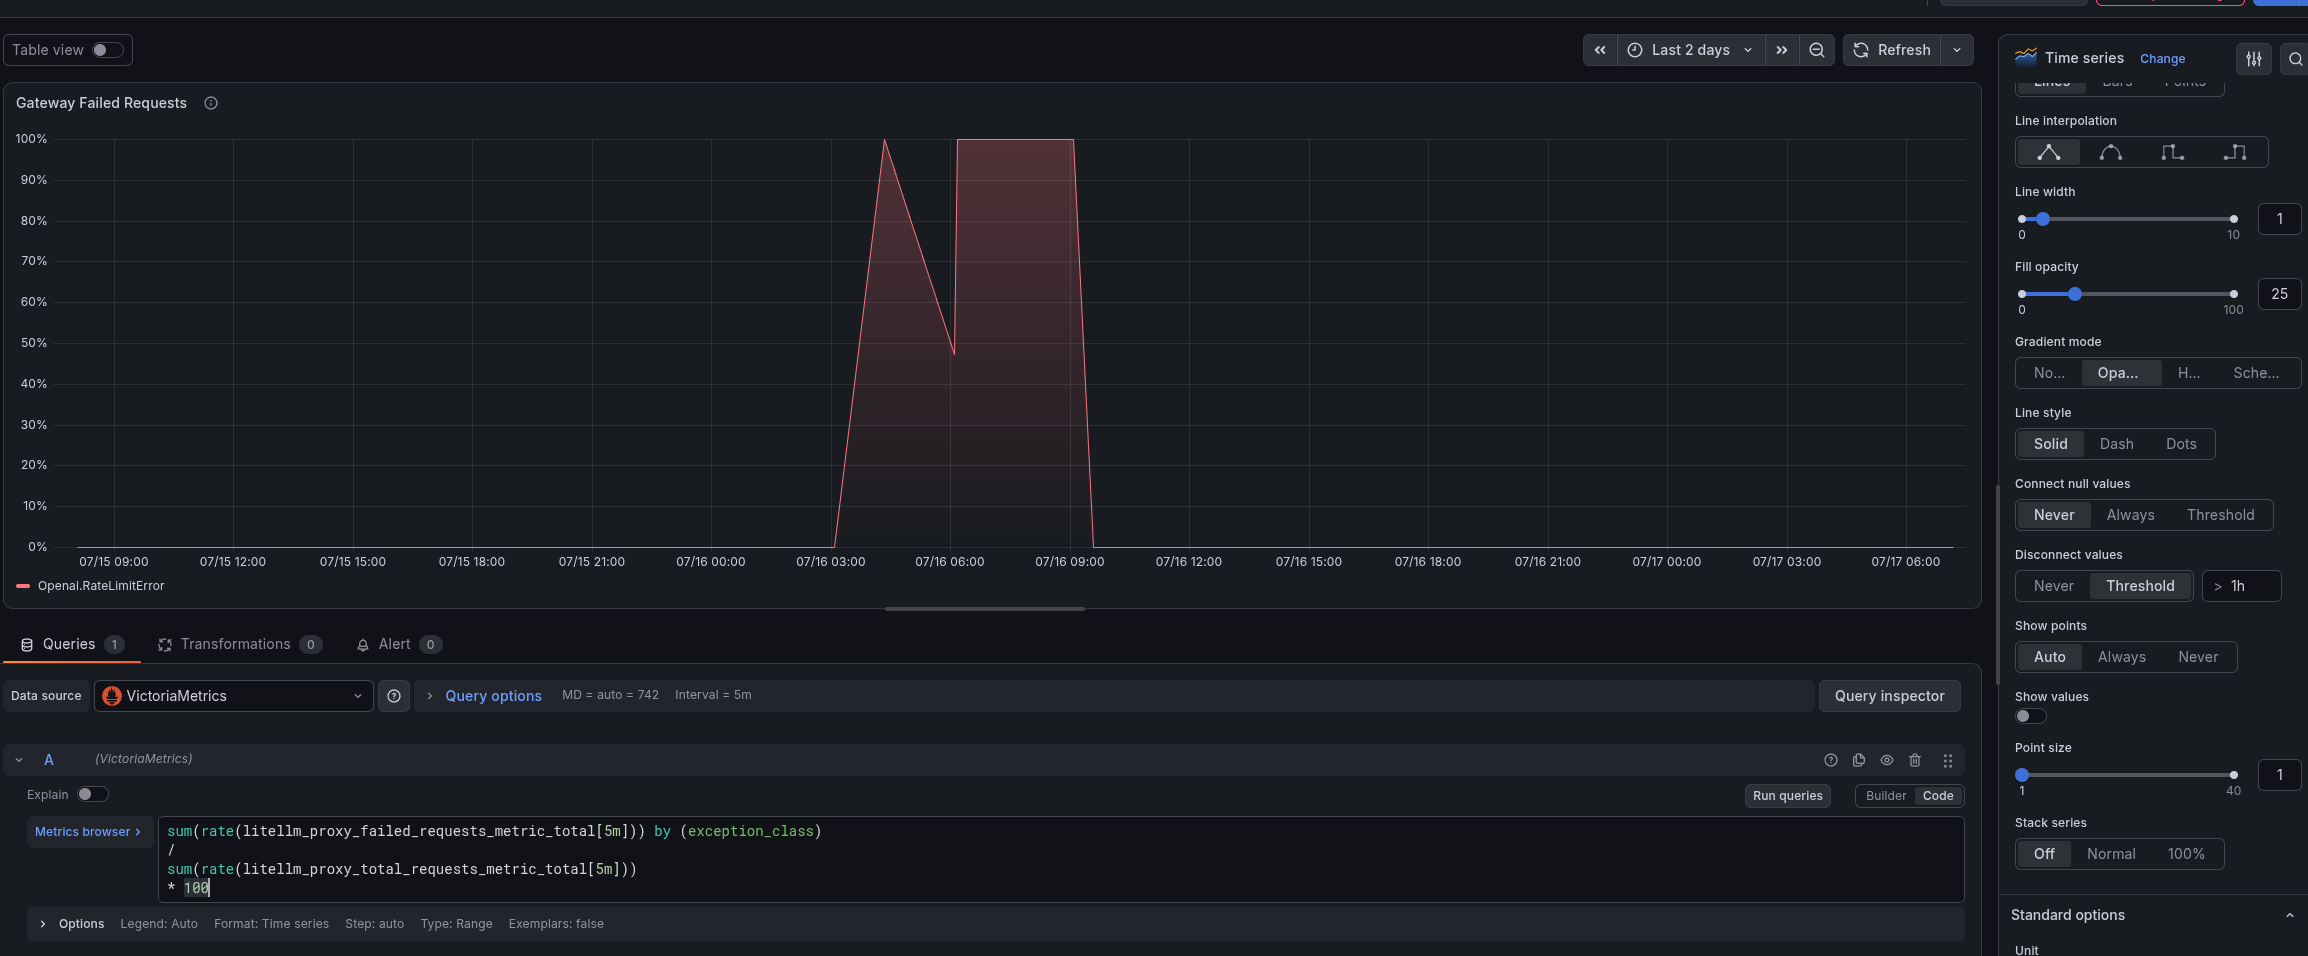Open the VictoriaMetrics data source dropdown
Viewport: 2308px width, 956px height.
point(234,696)
